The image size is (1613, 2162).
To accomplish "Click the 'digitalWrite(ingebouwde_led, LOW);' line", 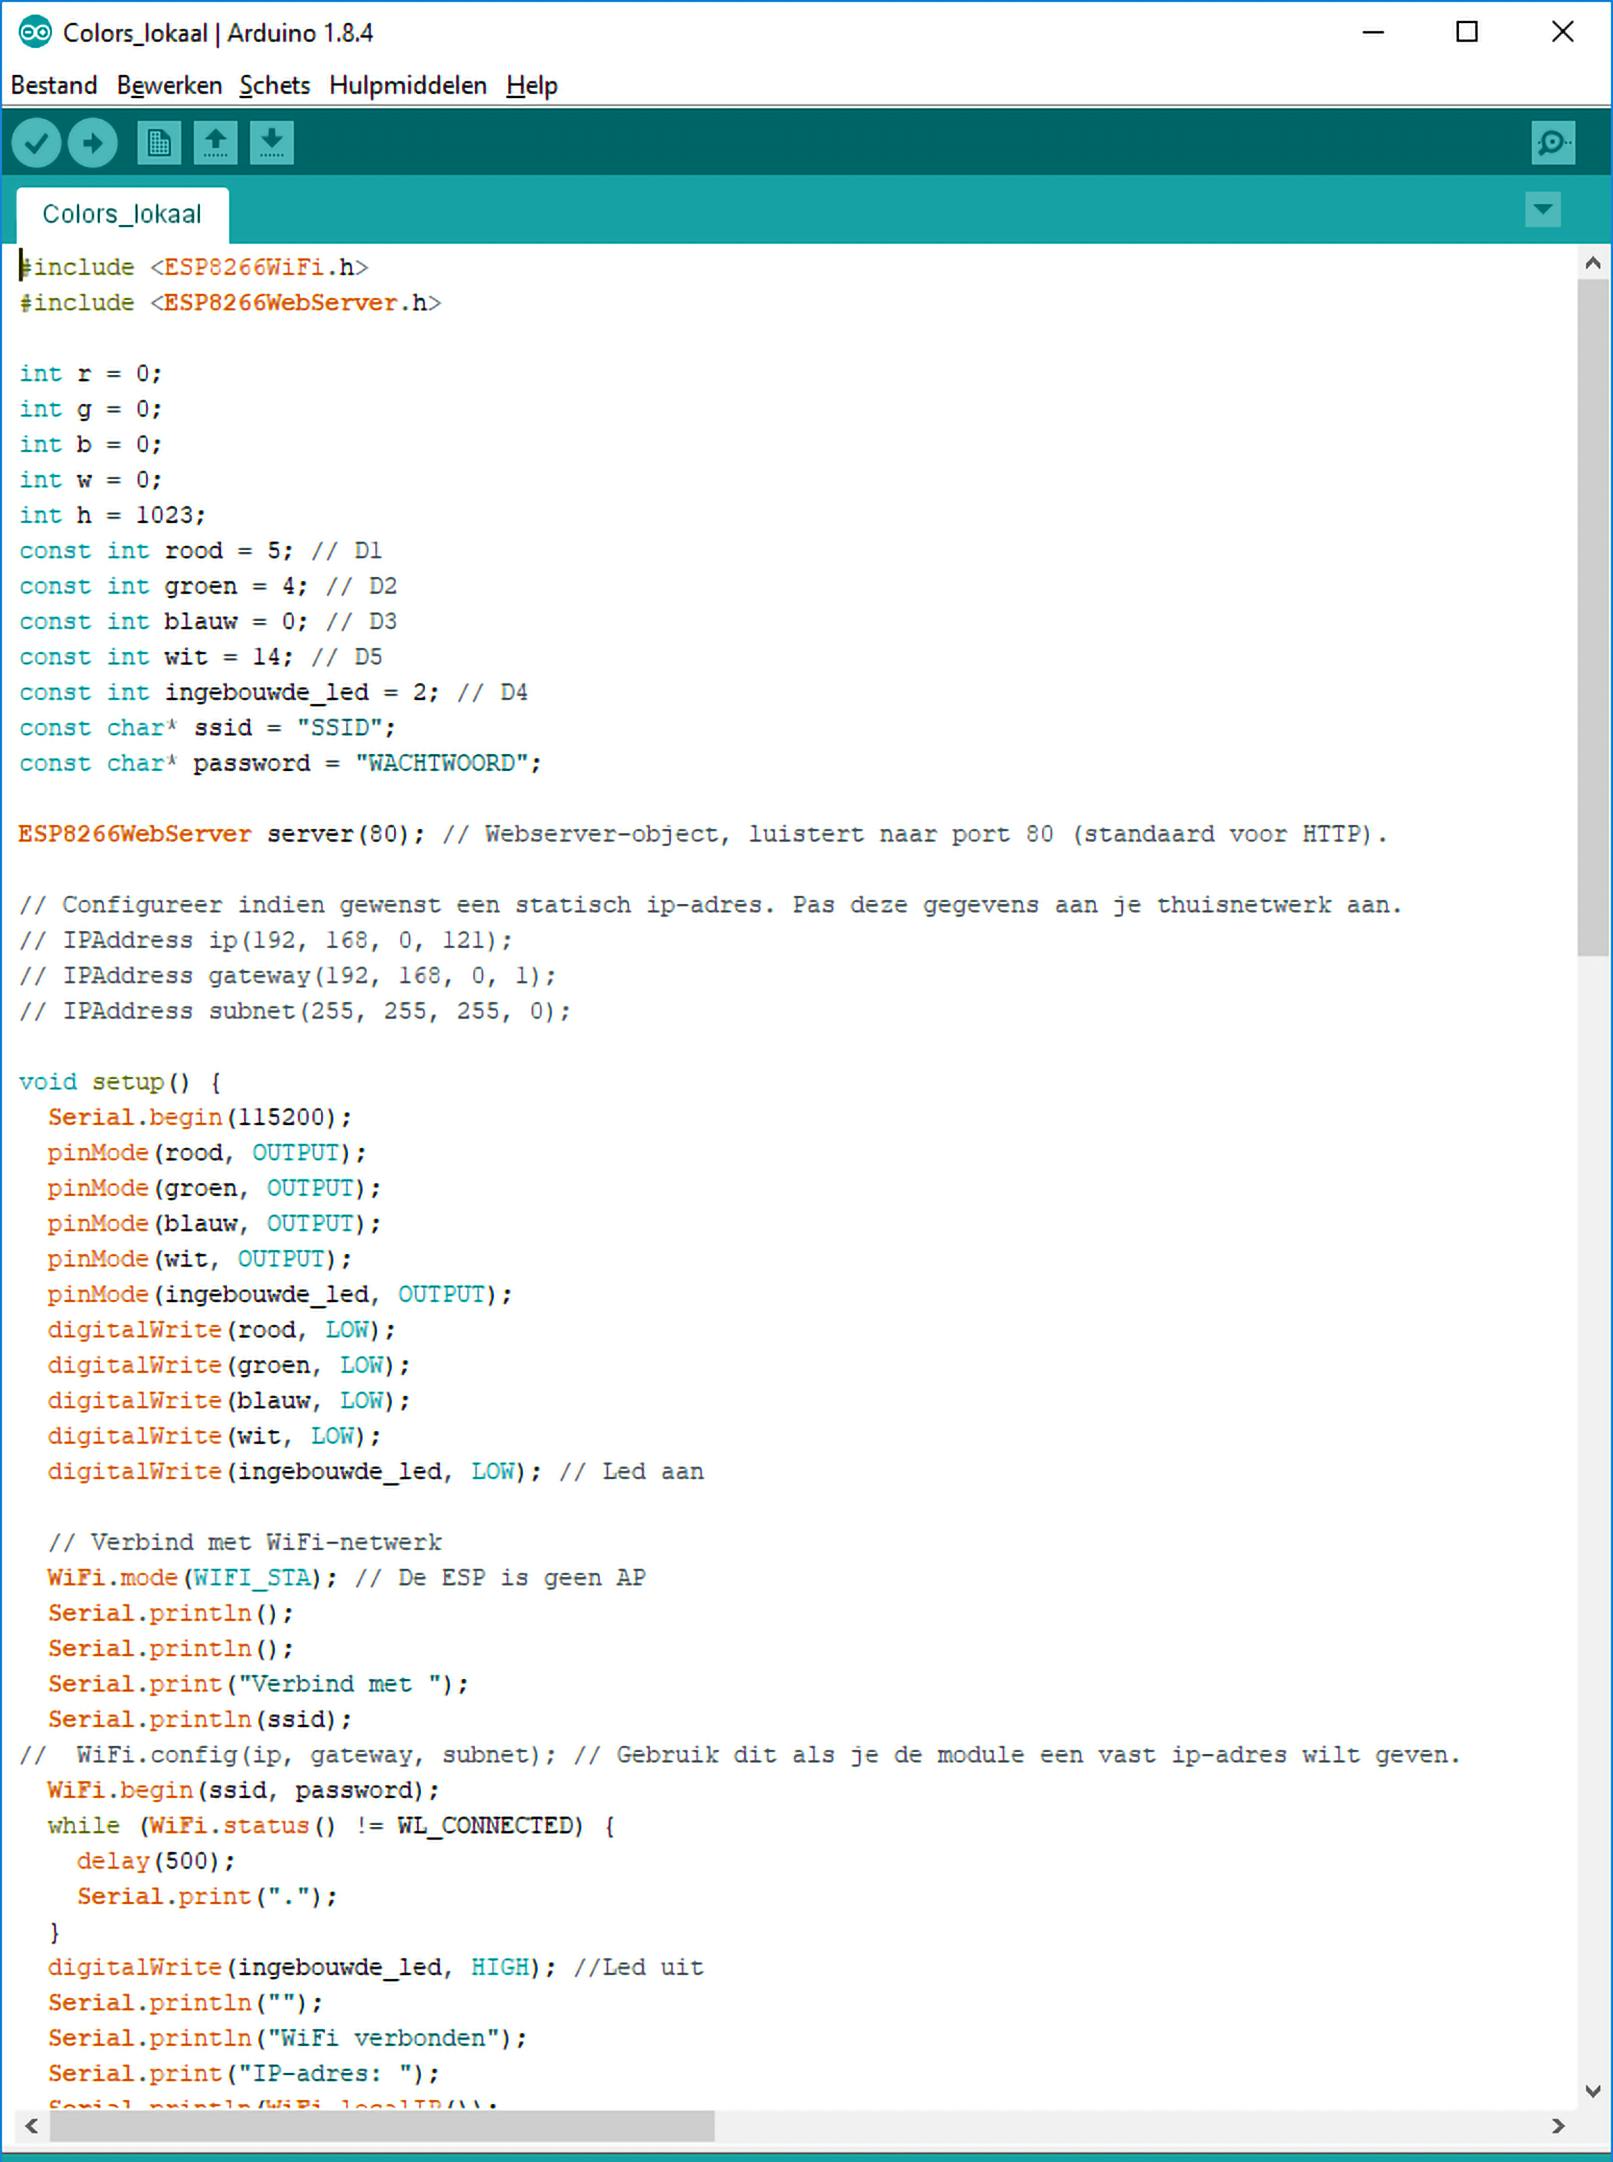I will (x=376, y=1472).
